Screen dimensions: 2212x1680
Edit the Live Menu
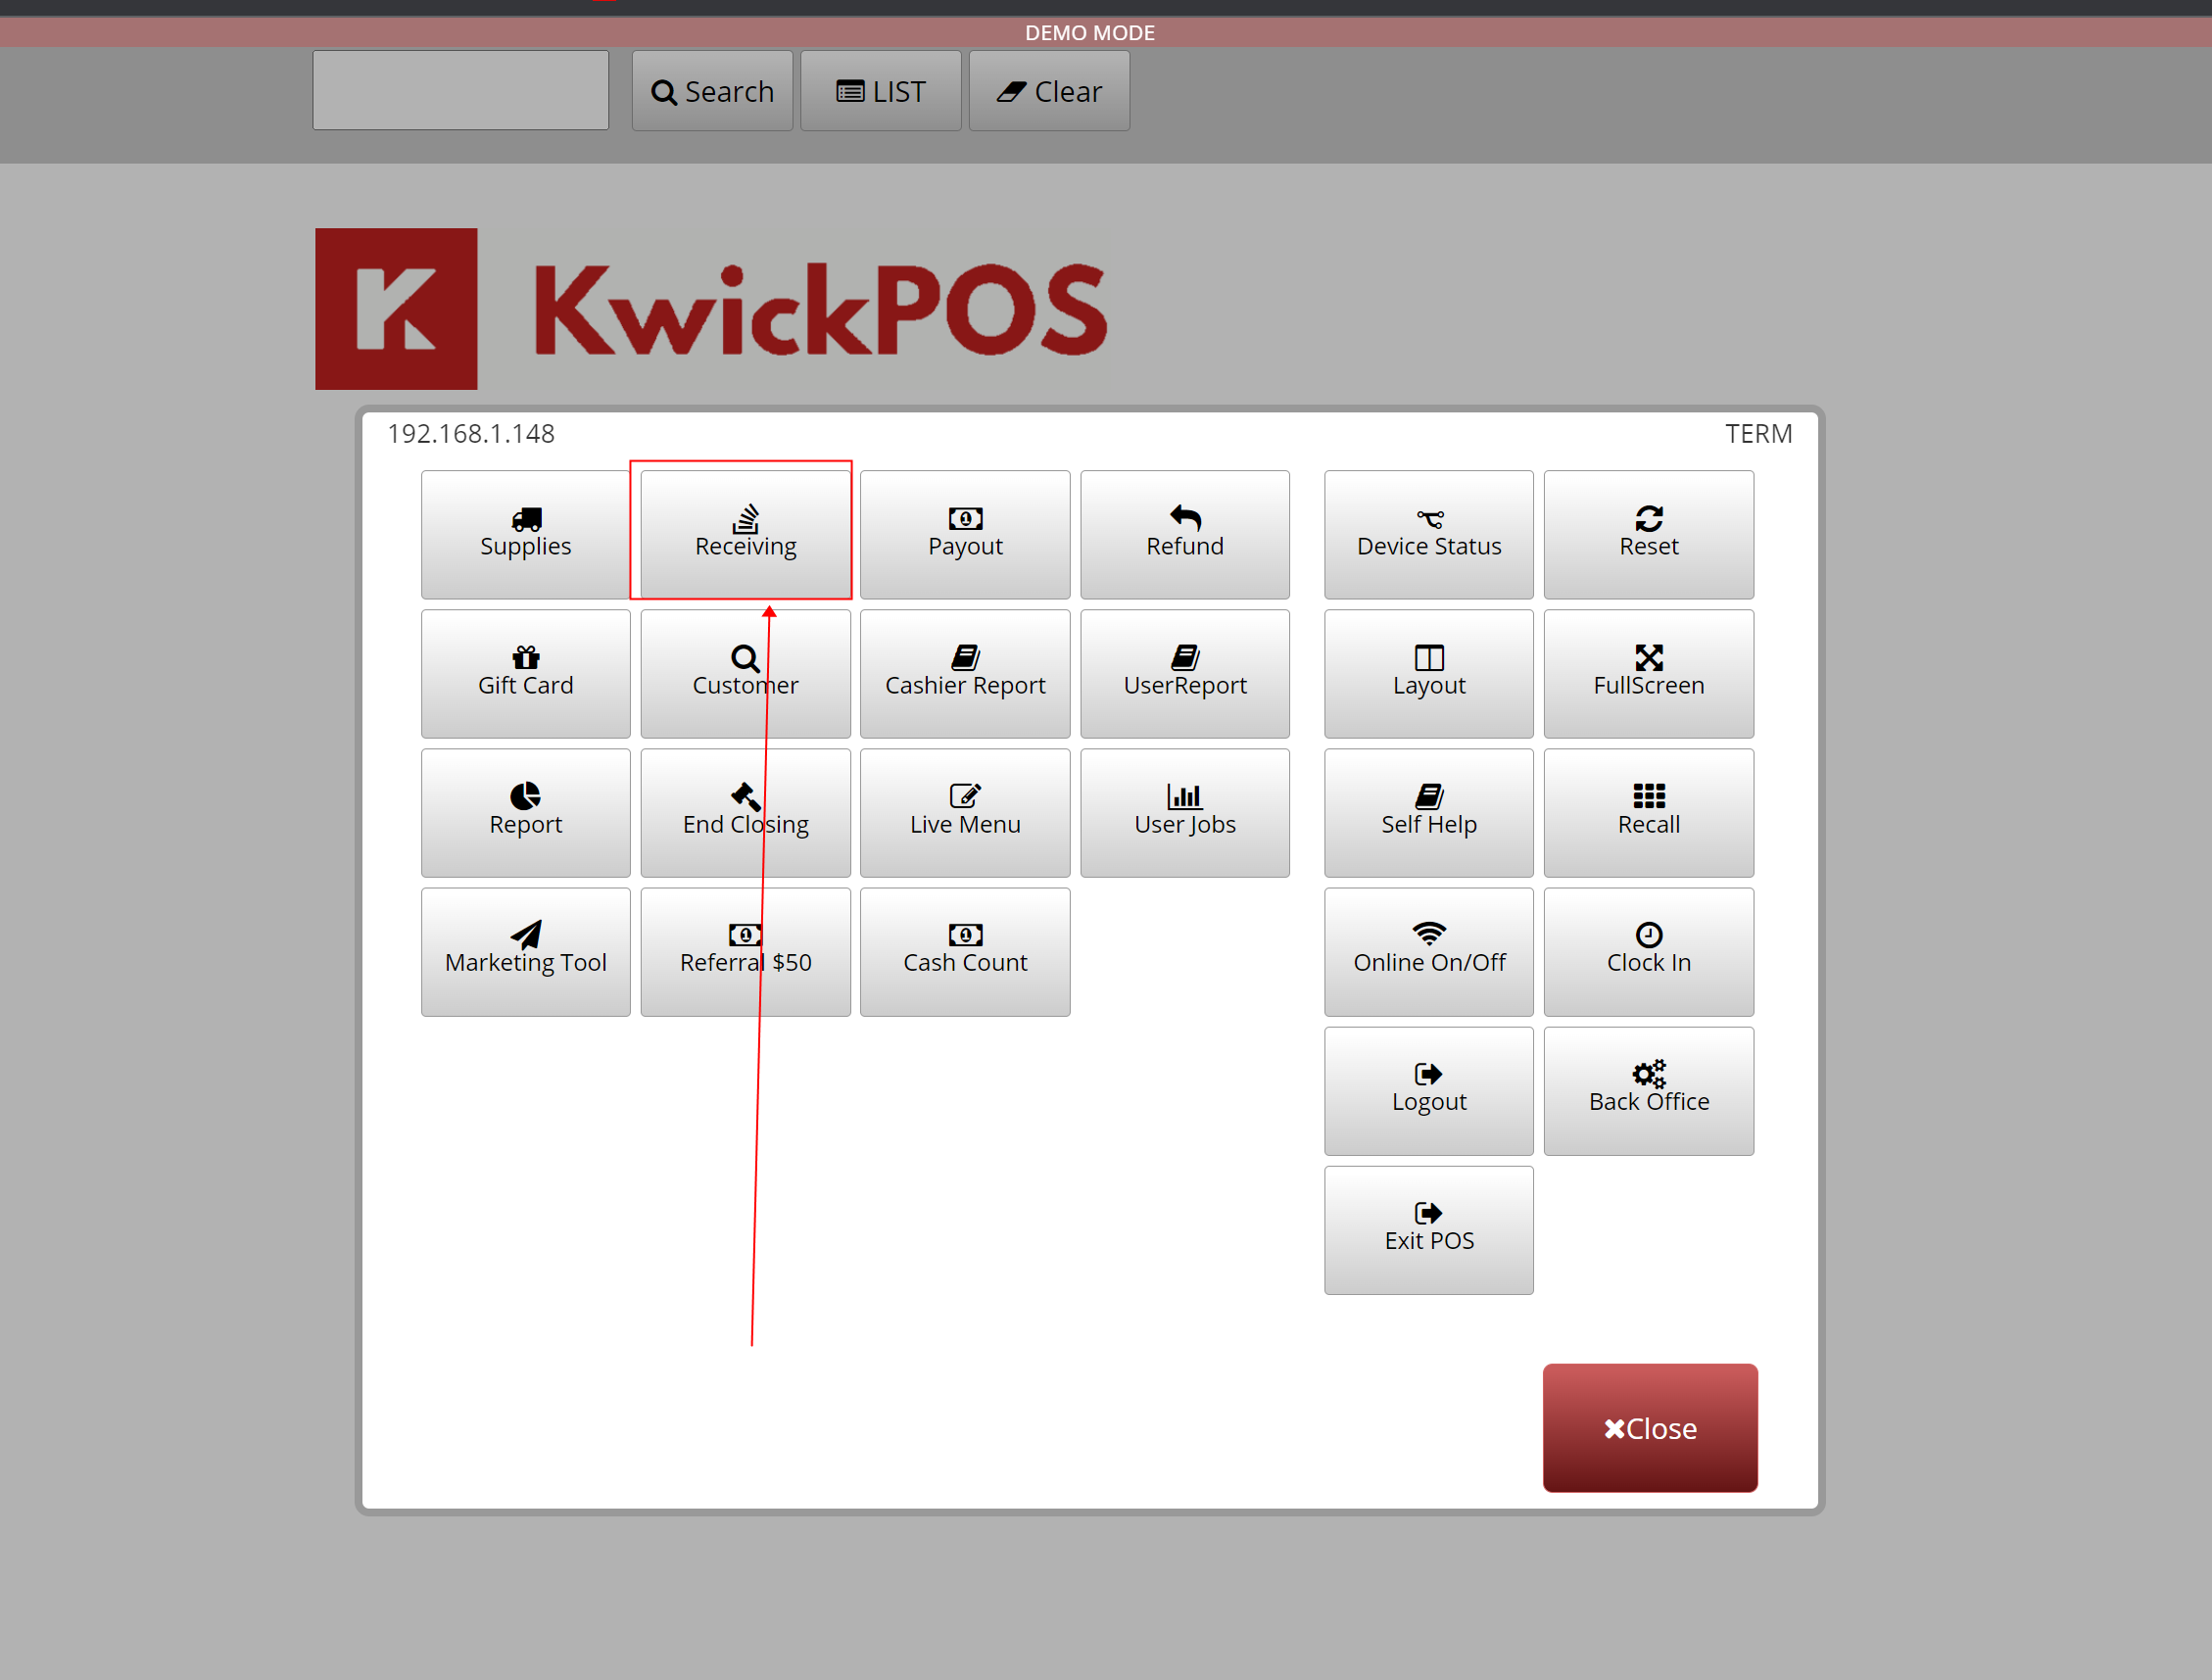(965, 813)
